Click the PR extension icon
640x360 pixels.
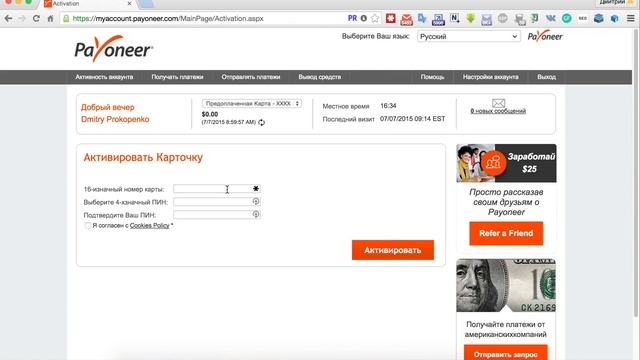[352, 18]
